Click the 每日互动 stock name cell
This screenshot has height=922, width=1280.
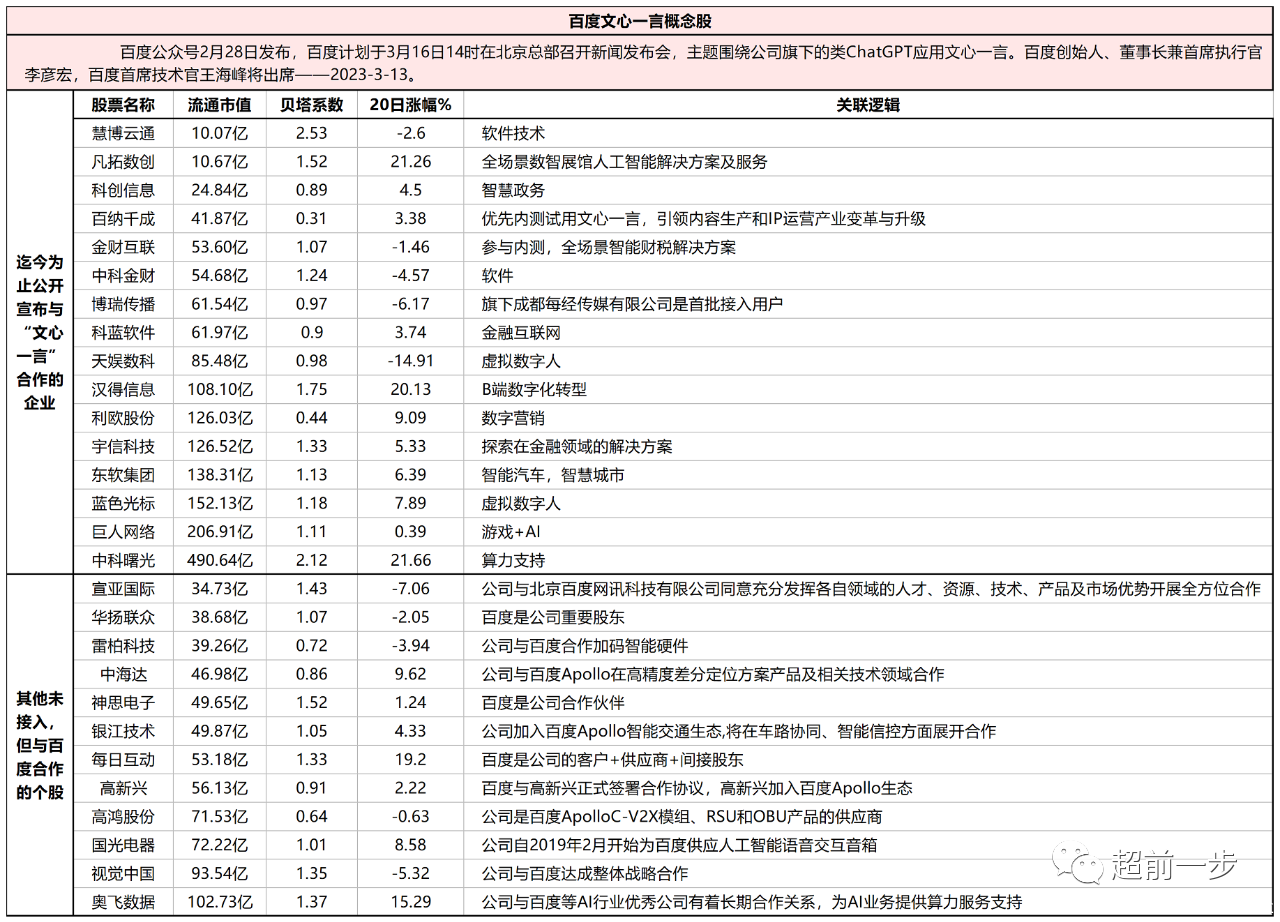pos(123,760)
